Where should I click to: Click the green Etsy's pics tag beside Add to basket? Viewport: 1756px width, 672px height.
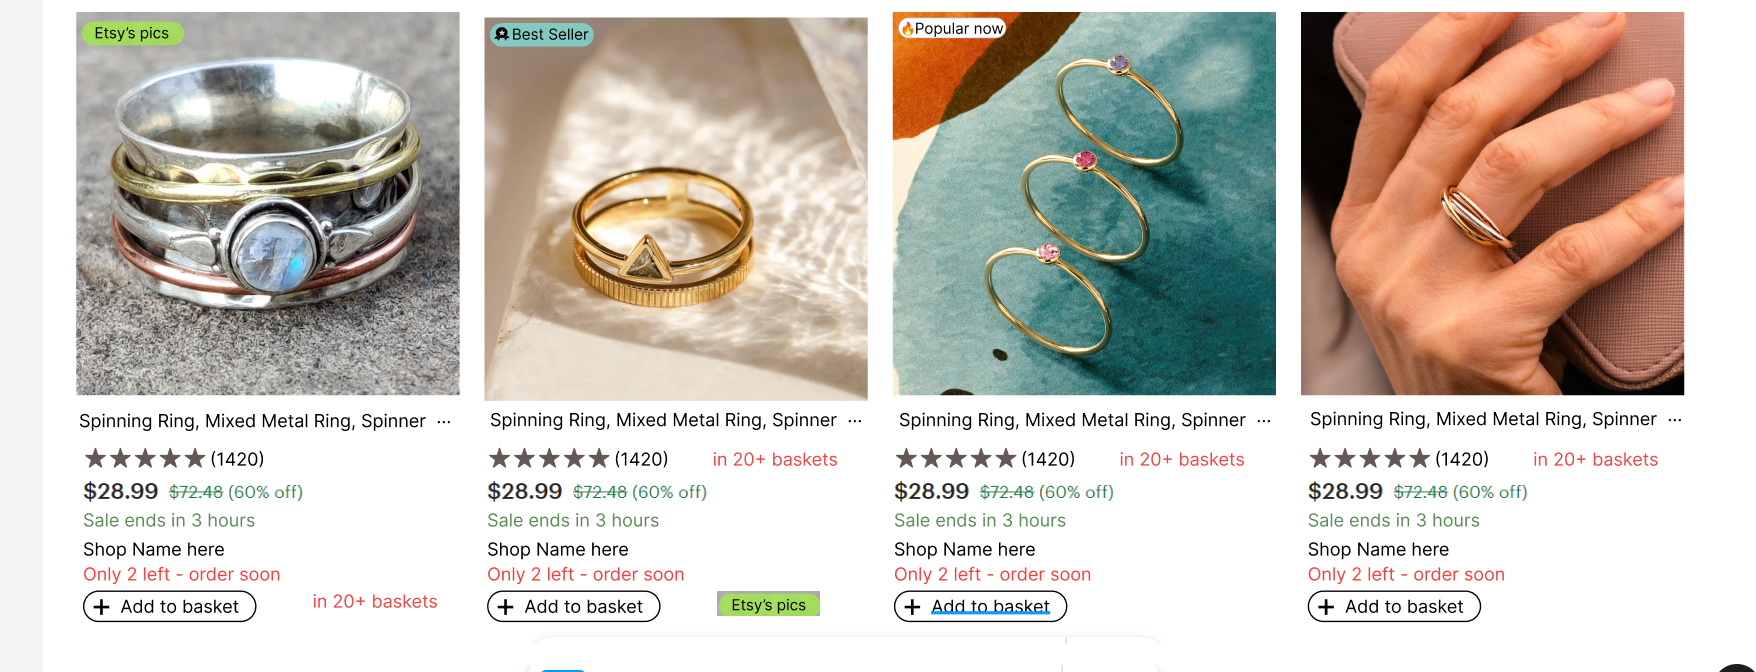768,605
